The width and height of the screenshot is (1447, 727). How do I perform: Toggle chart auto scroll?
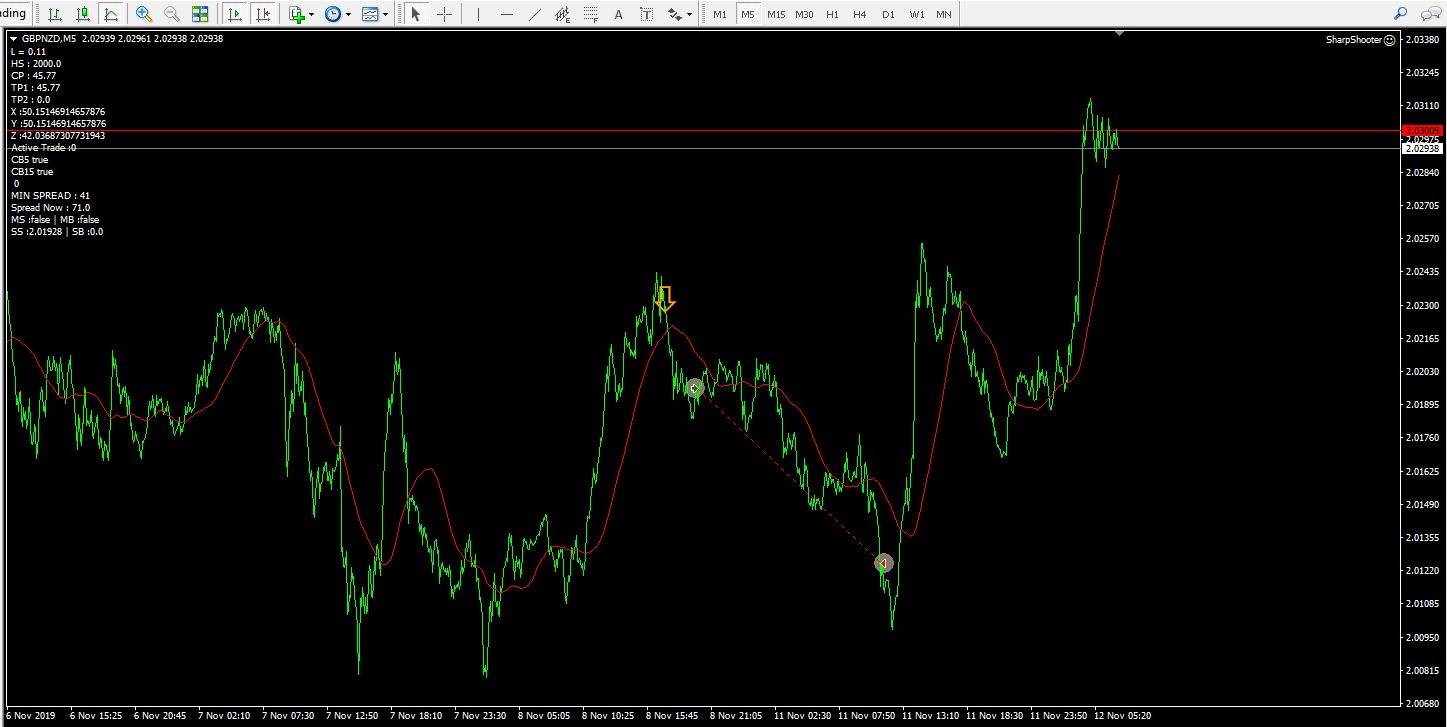(235, 14)
